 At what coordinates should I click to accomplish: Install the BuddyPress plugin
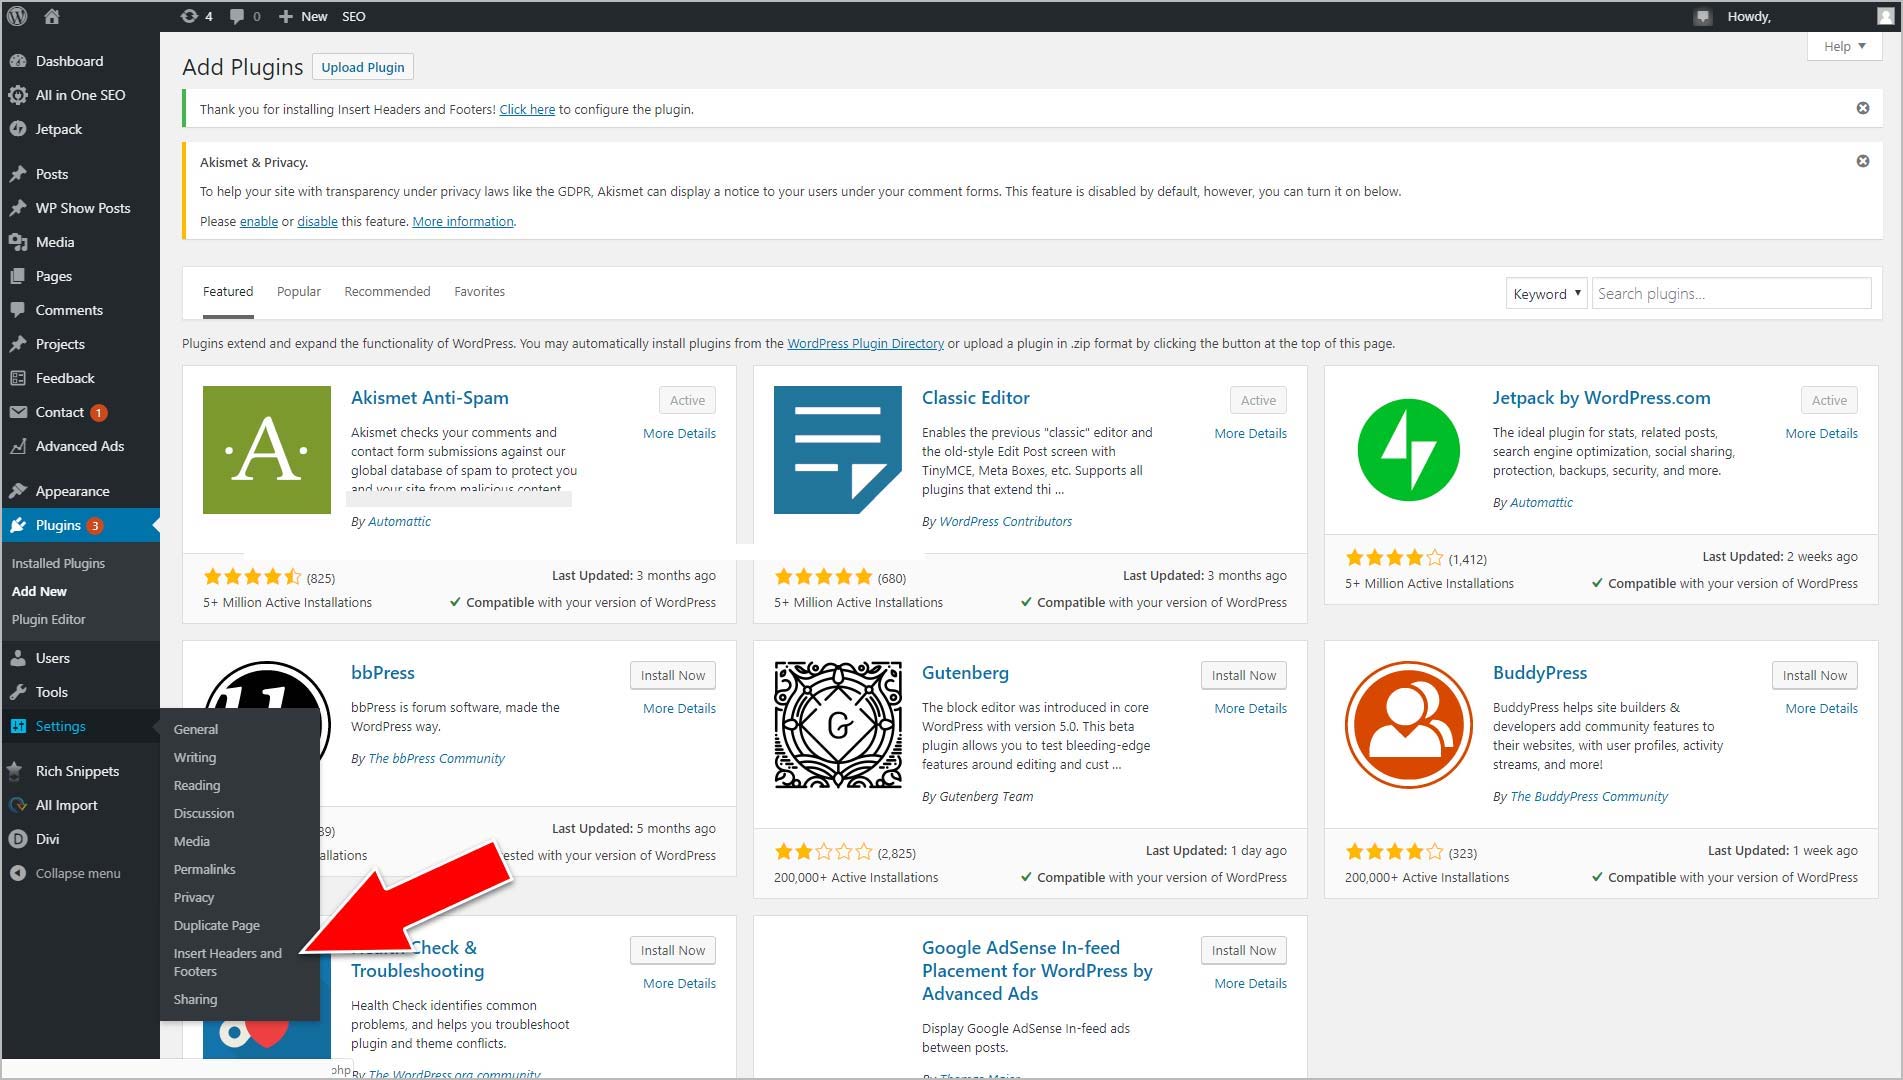pos(1815,675)
